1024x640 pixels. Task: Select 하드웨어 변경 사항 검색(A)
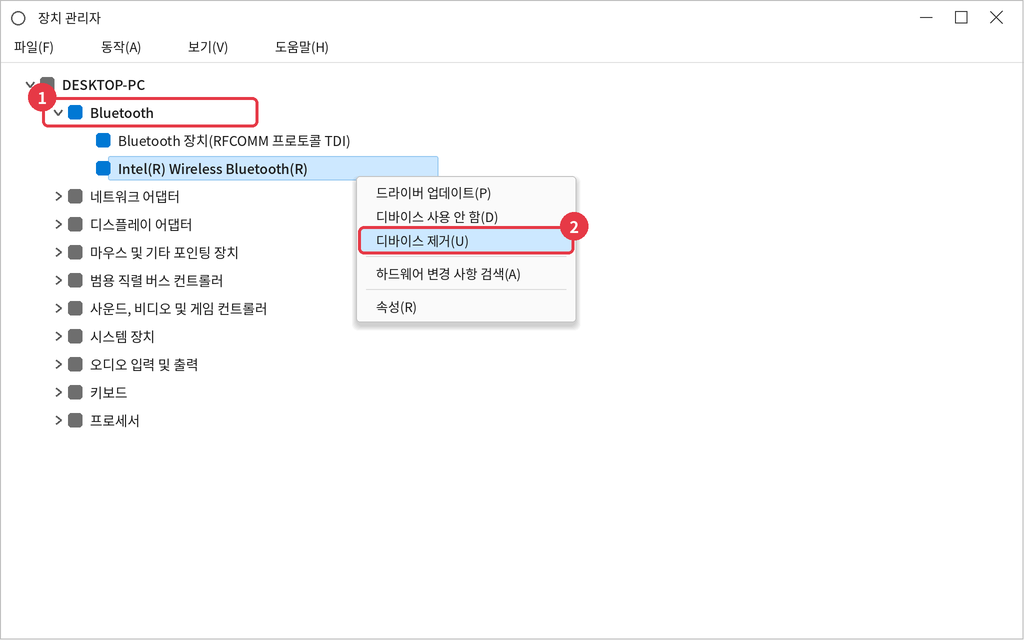(448, 274)
